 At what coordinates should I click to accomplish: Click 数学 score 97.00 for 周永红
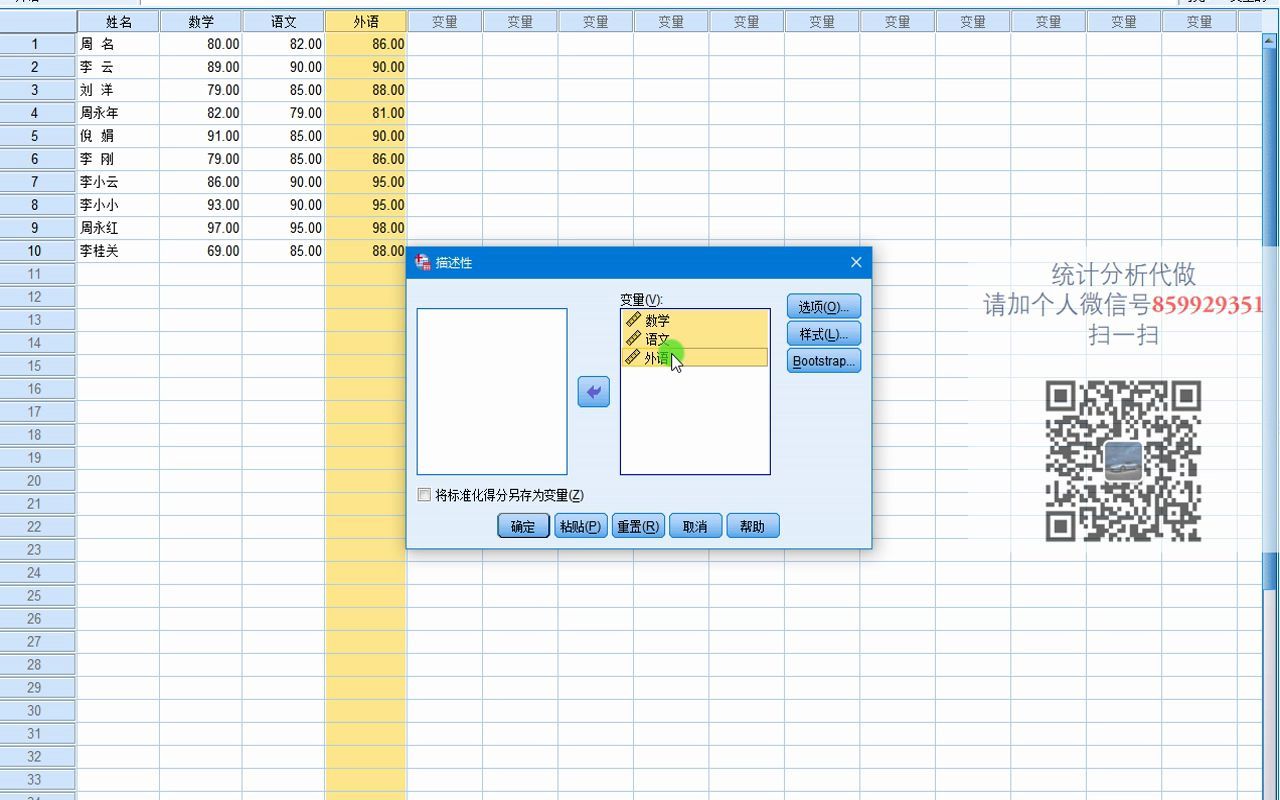(x=201, y=228)
